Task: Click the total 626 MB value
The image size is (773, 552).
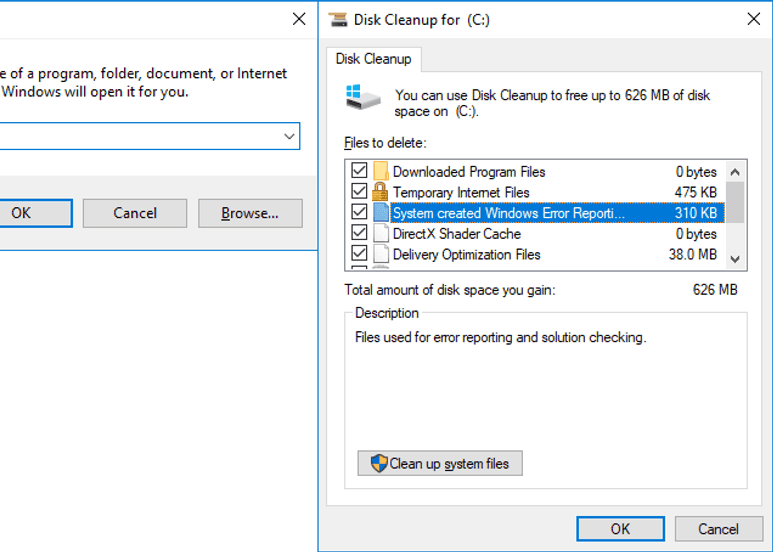Action: (715, 289)
